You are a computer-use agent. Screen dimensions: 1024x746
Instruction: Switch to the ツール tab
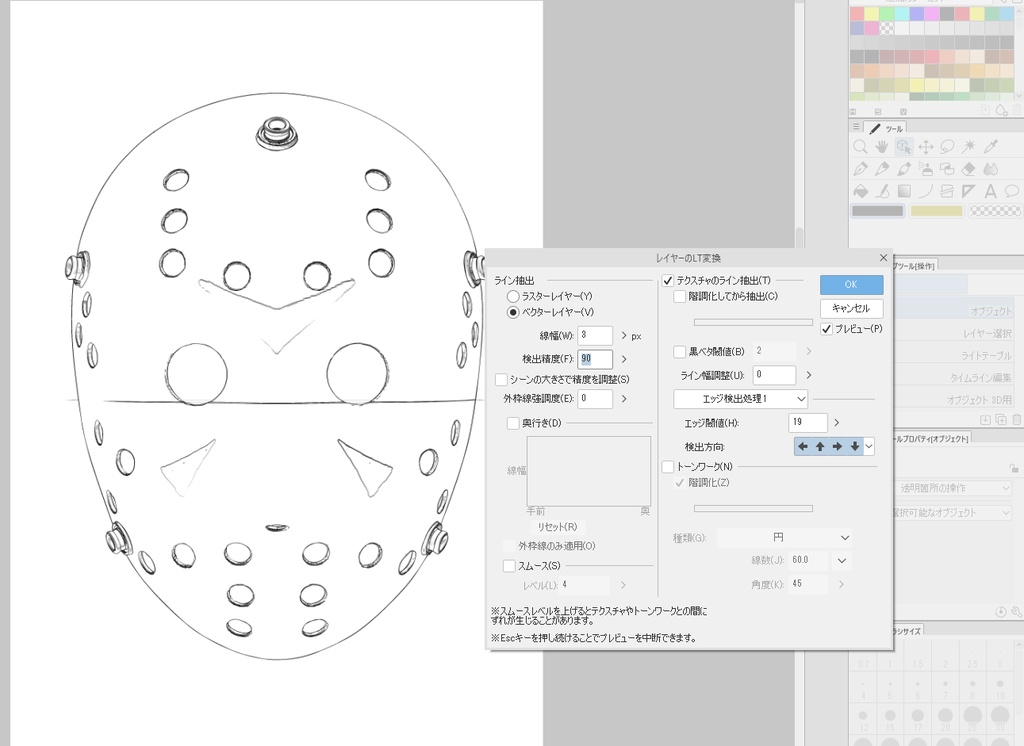tap(886, 128)
